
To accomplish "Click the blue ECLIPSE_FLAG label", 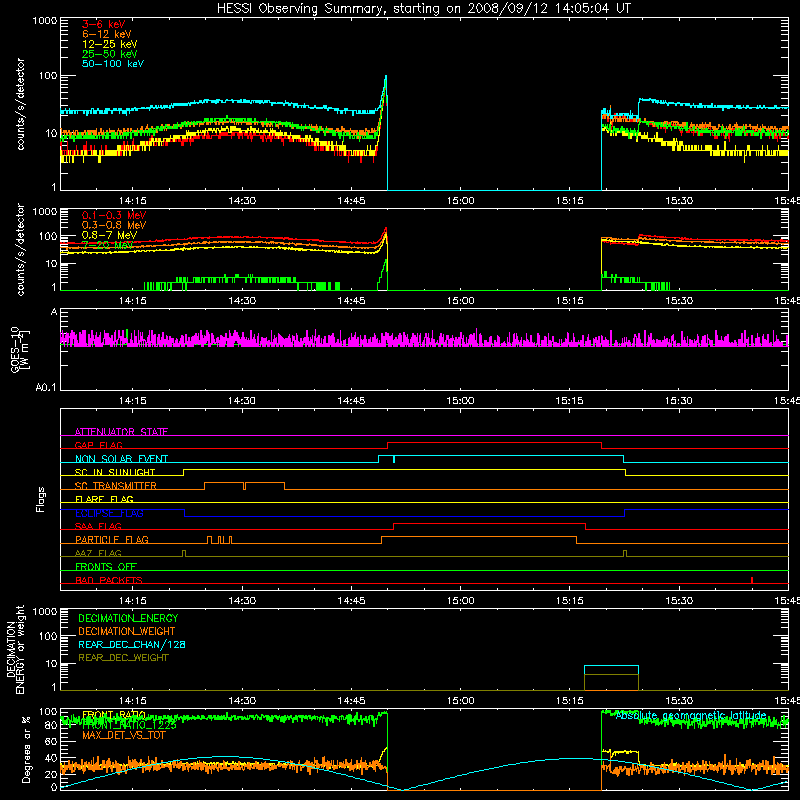I will 109,513.
